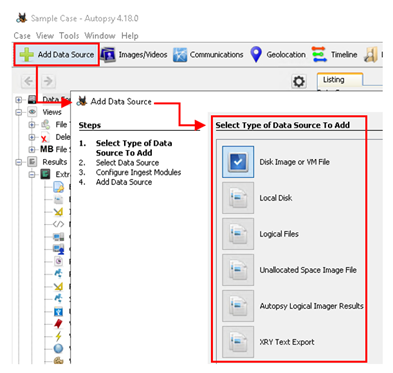
Task: Select the yellow lightning bolt tree icon
Action: coord(58,336)
